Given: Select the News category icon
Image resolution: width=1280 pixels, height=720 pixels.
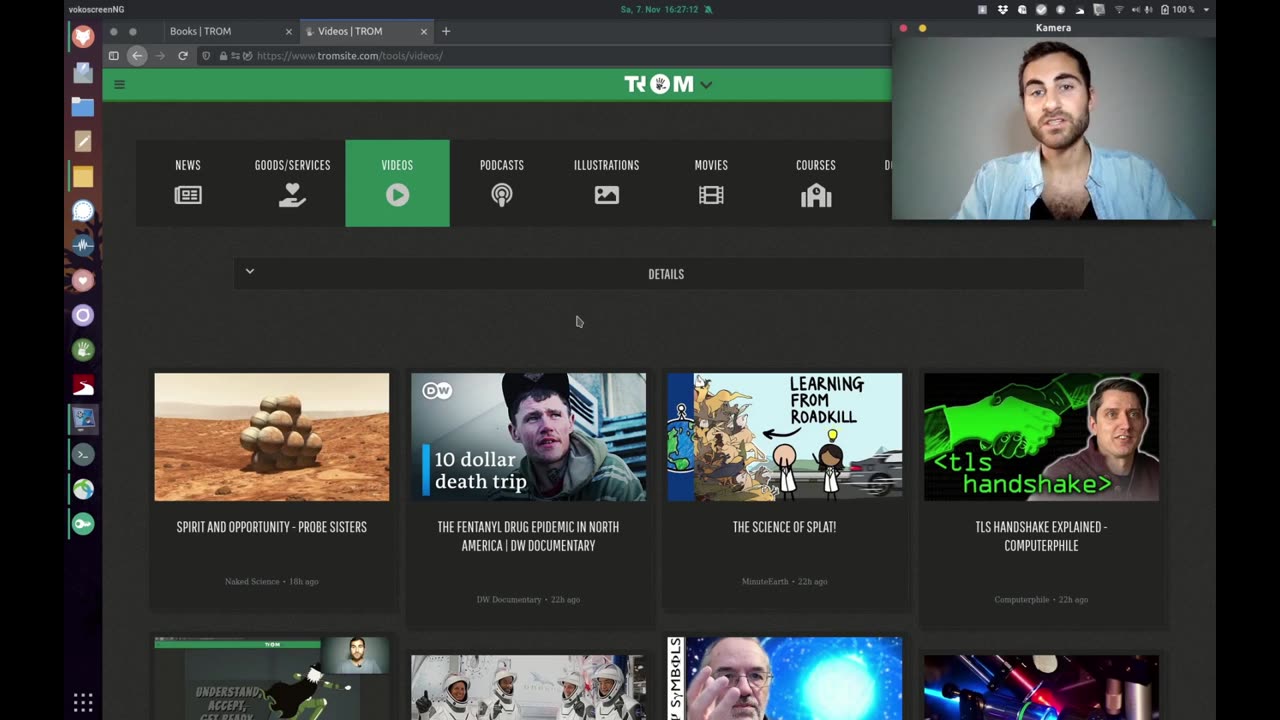Looking at the screenshot, I should (x=188, y=195).
